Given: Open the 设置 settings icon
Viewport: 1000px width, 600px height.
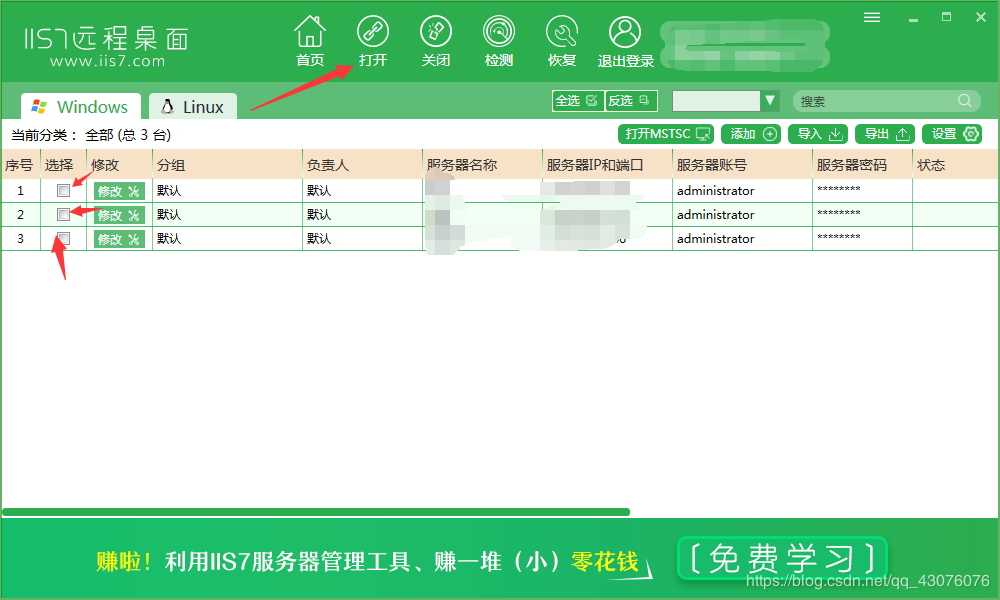Looking at the screenshot, I should pos(951,133).
